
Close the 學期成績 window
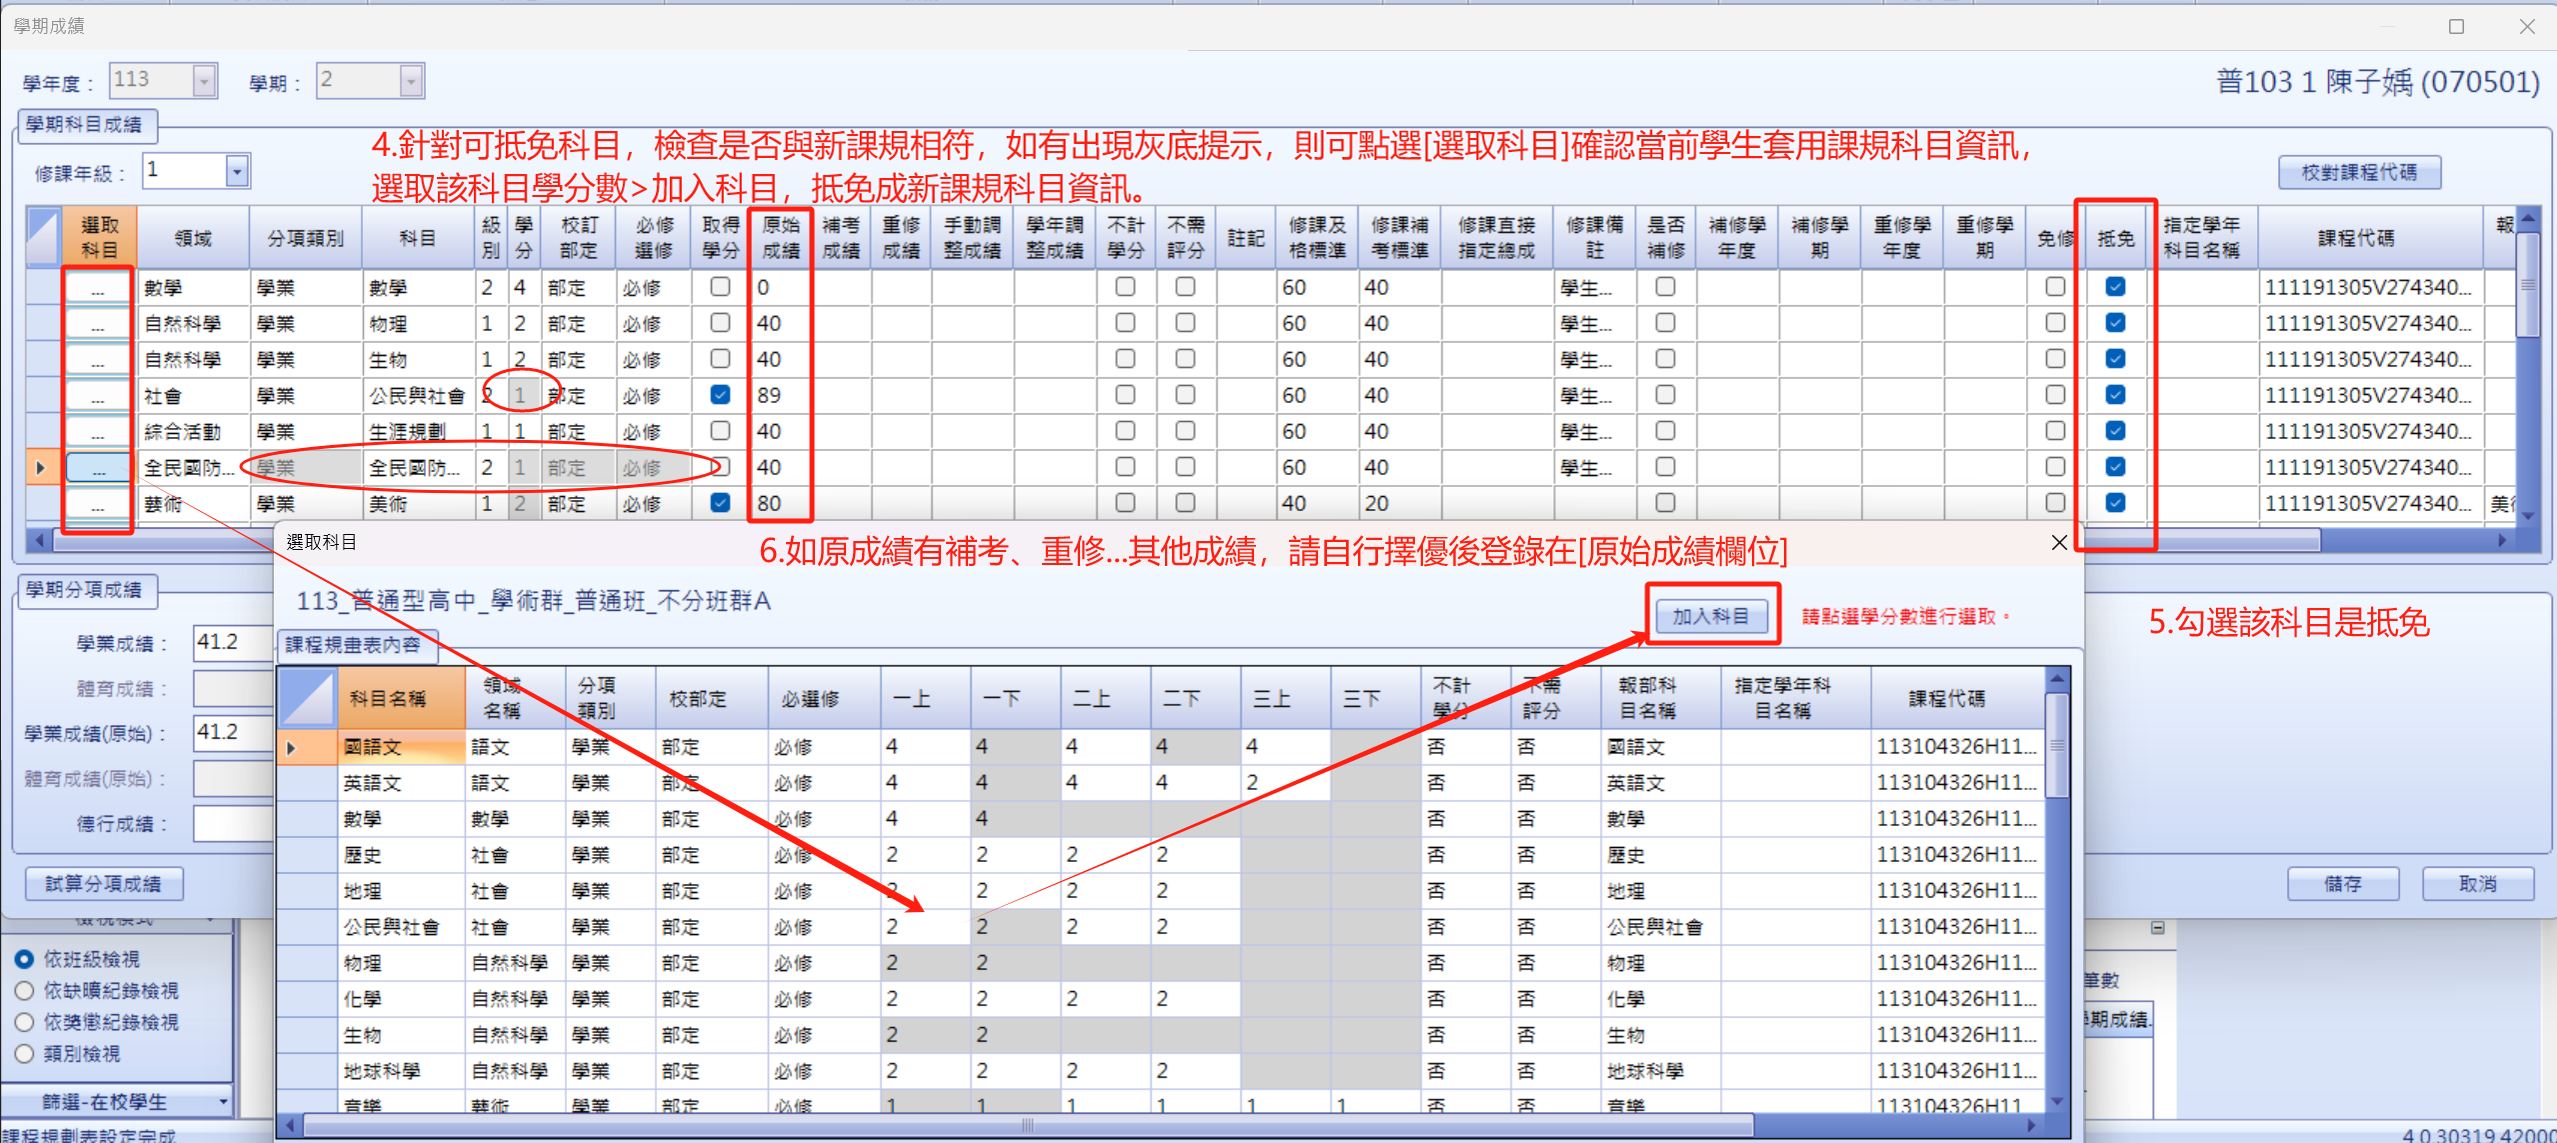[2527, 26]
